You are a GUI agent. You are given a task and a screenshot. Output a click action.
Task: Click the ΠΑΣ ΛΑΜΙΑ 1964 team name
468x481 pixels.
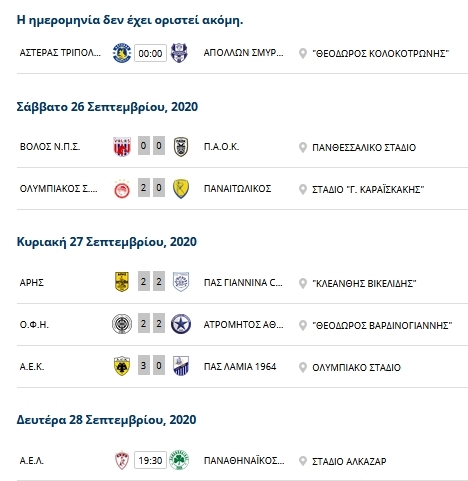240,366
